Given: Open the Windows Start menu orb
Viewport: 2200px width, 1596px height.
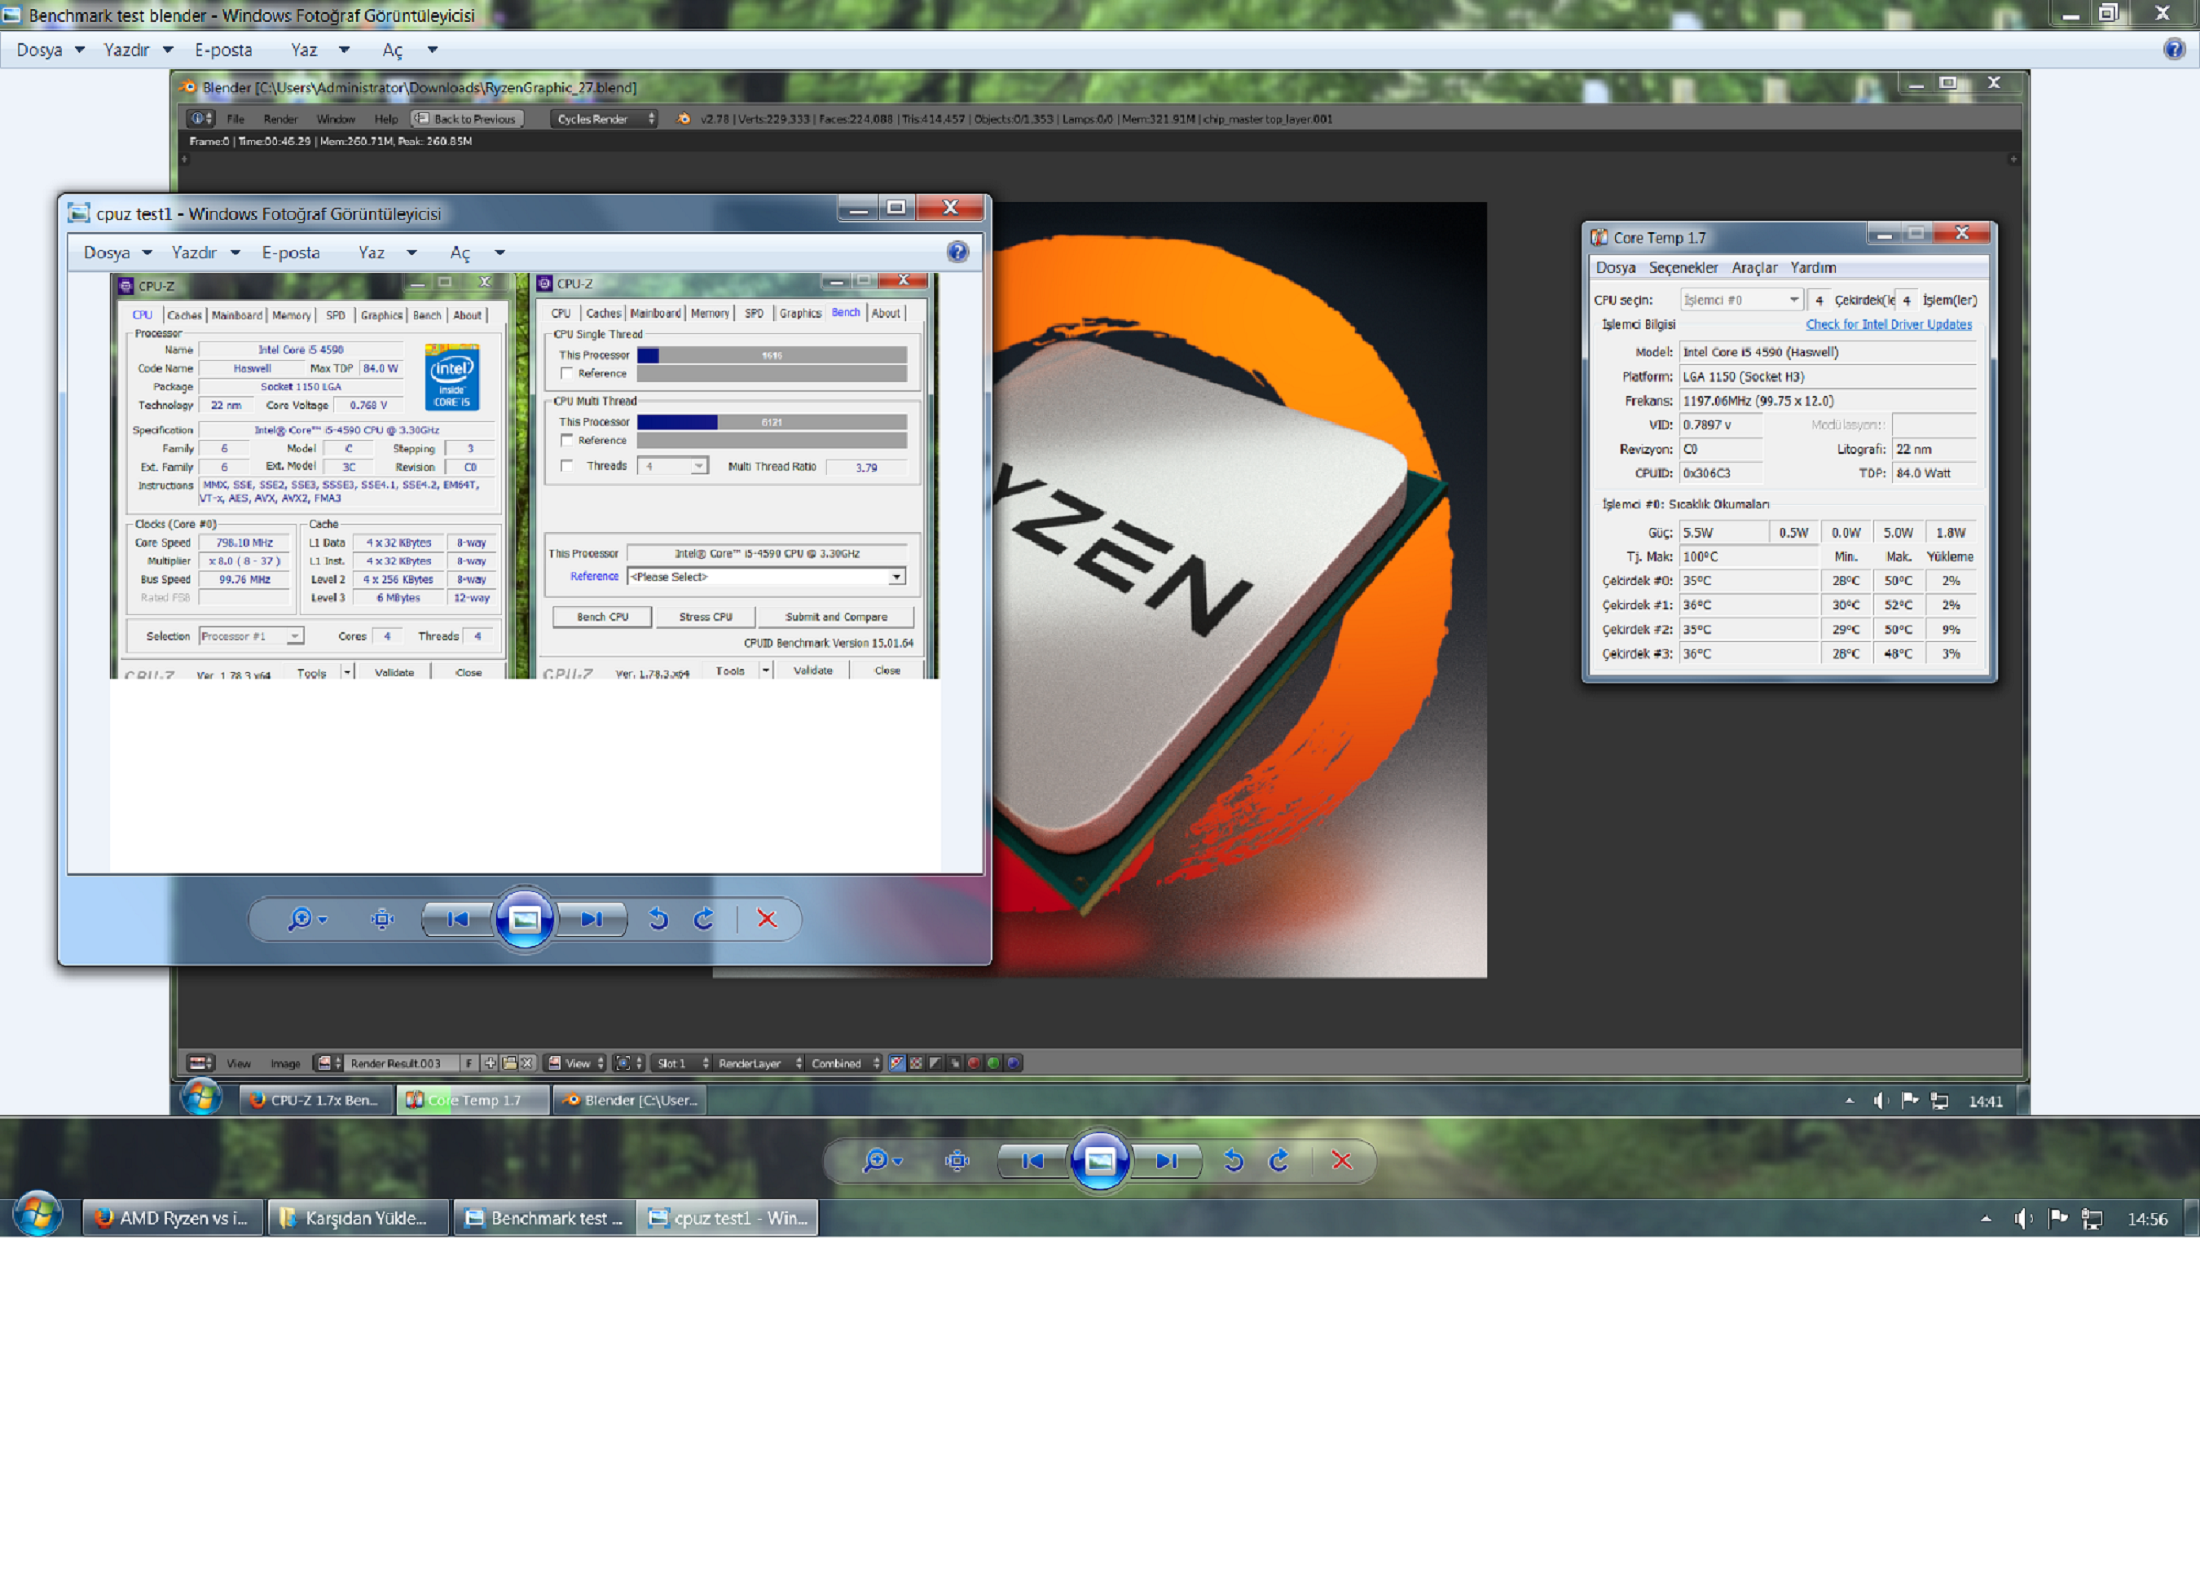Looking at the screenshot, I should pos(38,1216).
